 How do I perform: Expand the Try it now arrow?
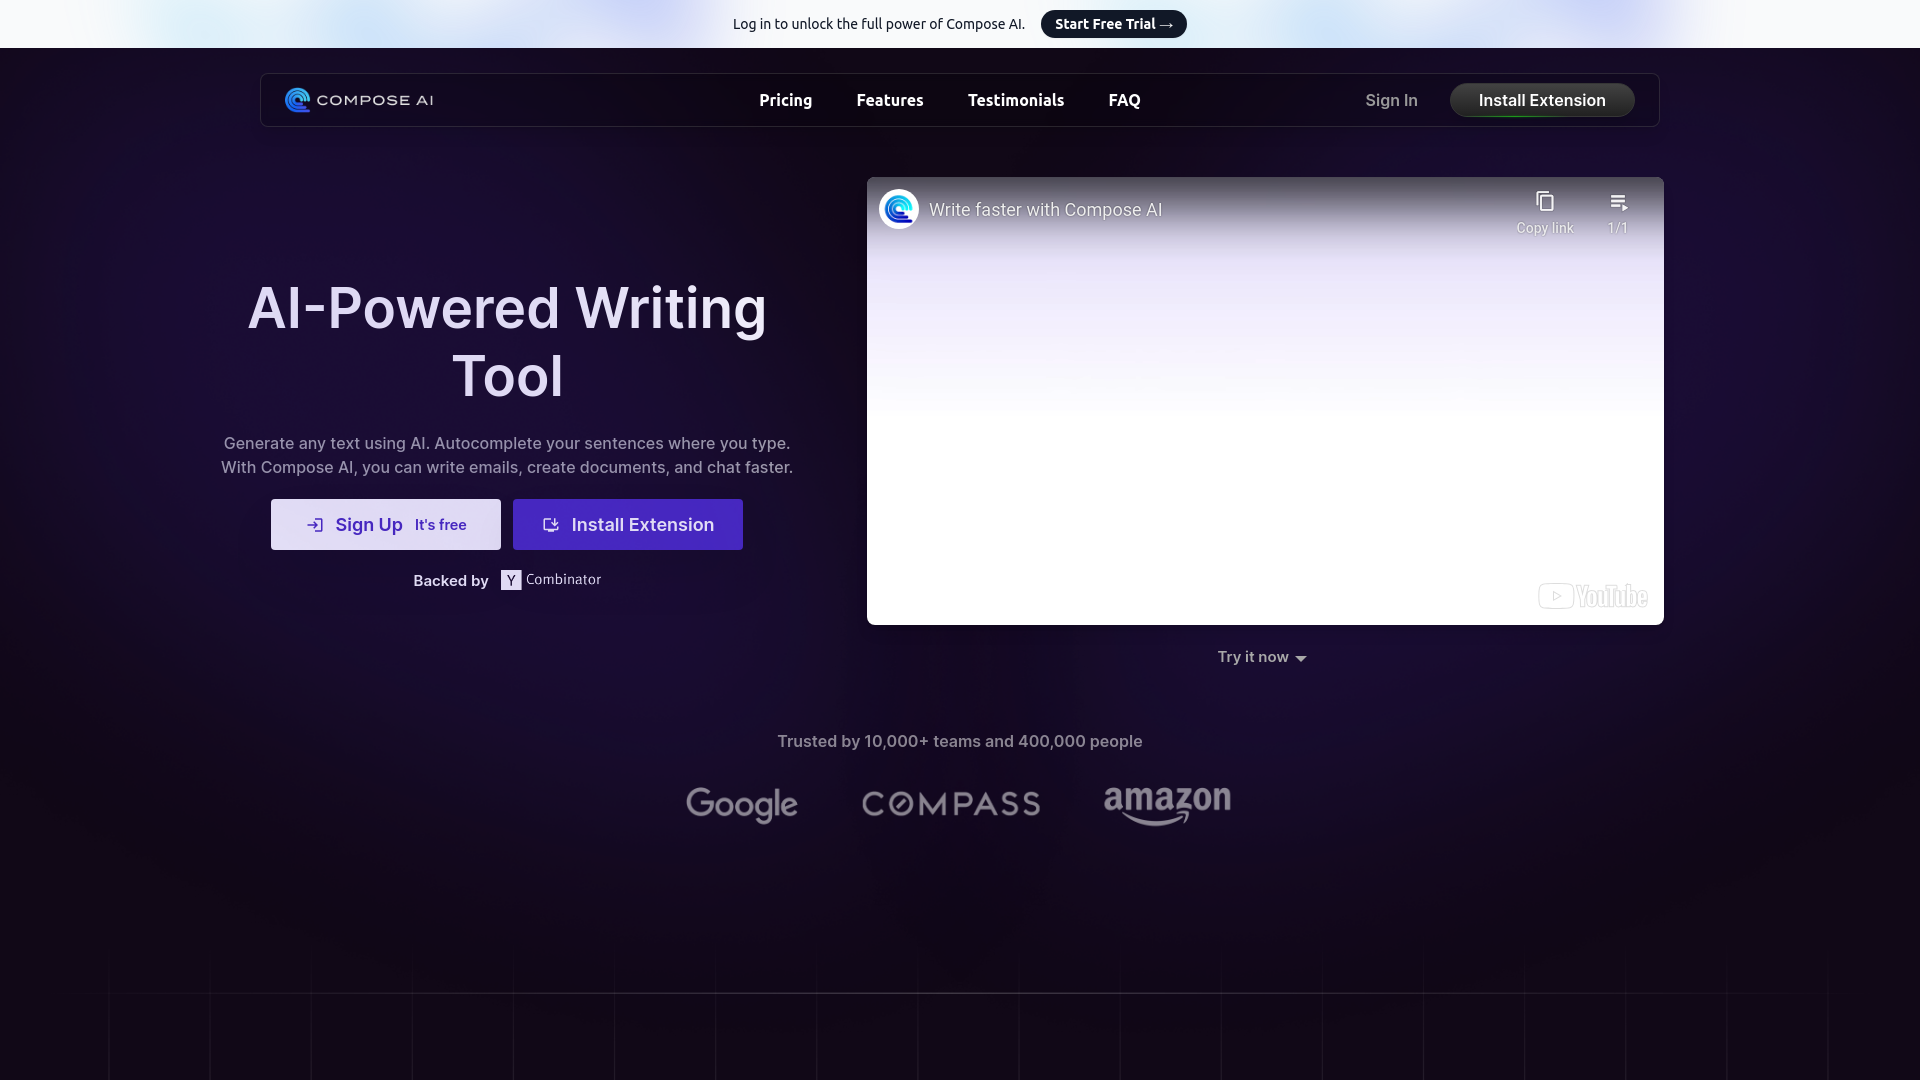click(1300, 658)
